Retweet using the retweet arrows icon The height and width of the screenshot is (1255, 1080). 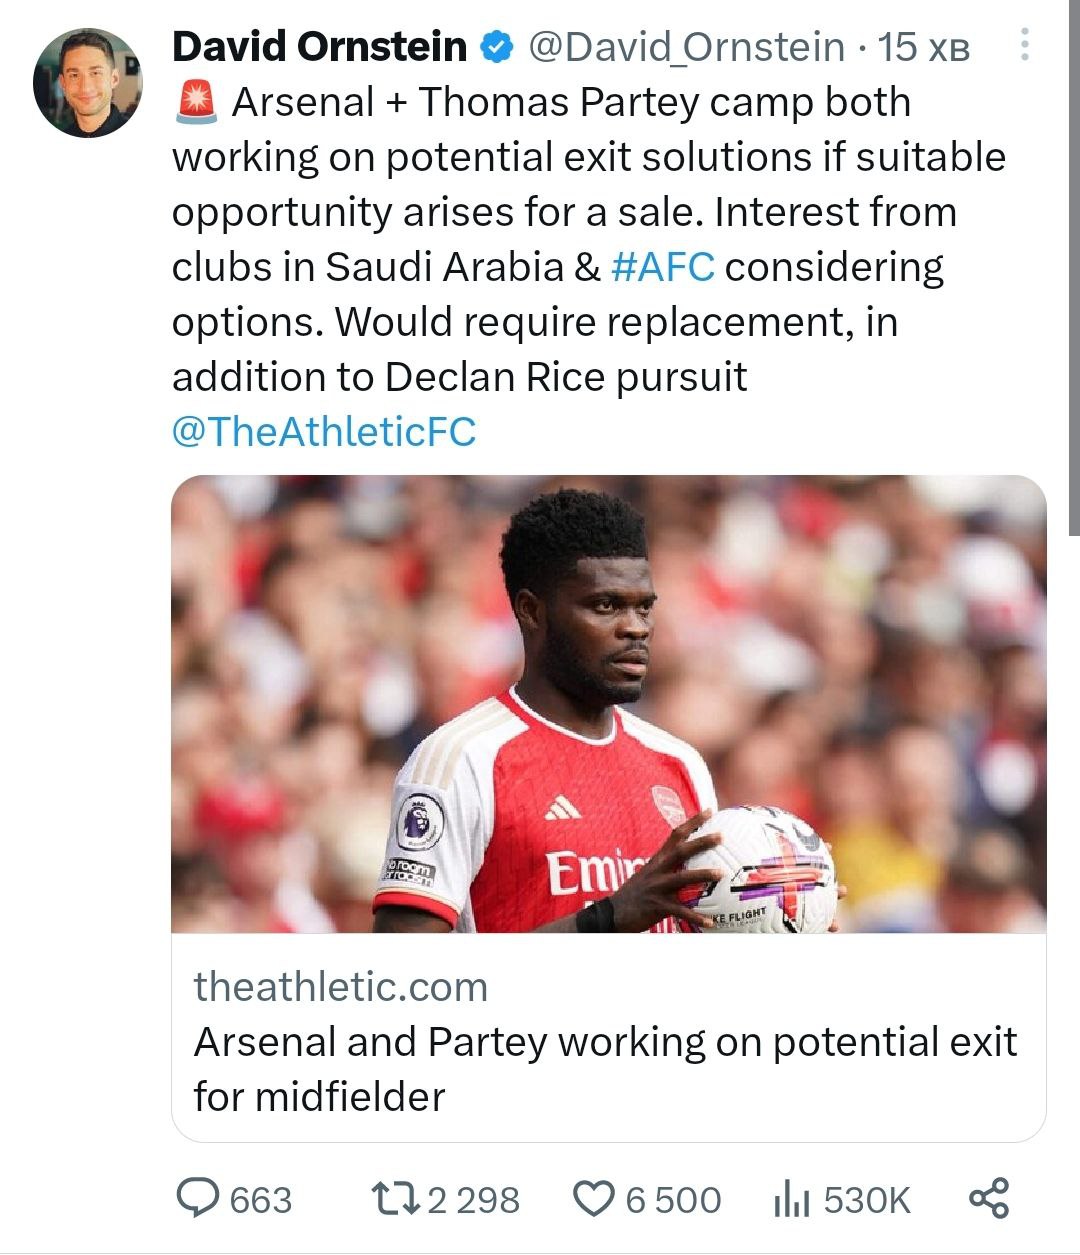[395, 1198]
